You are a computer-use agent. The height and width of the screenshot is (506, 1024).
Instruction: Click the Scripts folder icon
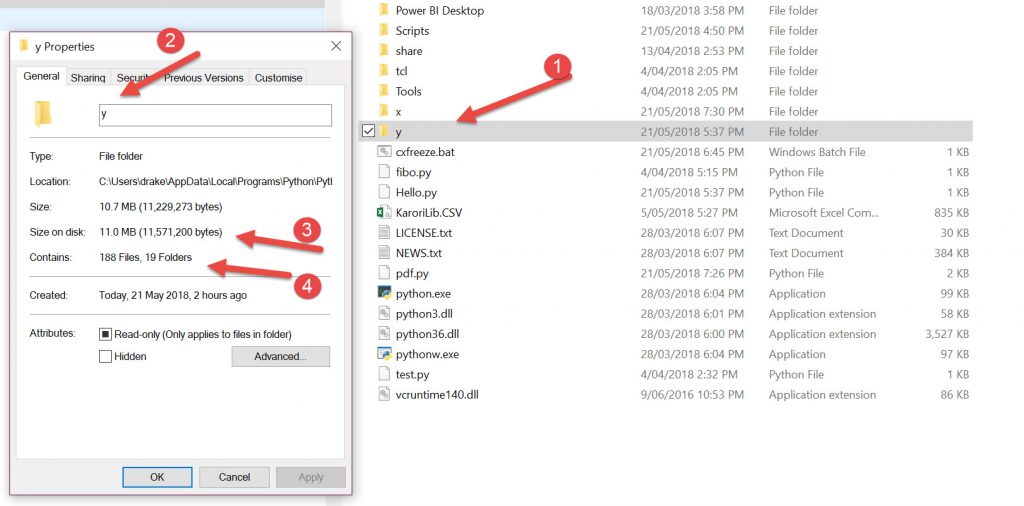pos(384,31)
